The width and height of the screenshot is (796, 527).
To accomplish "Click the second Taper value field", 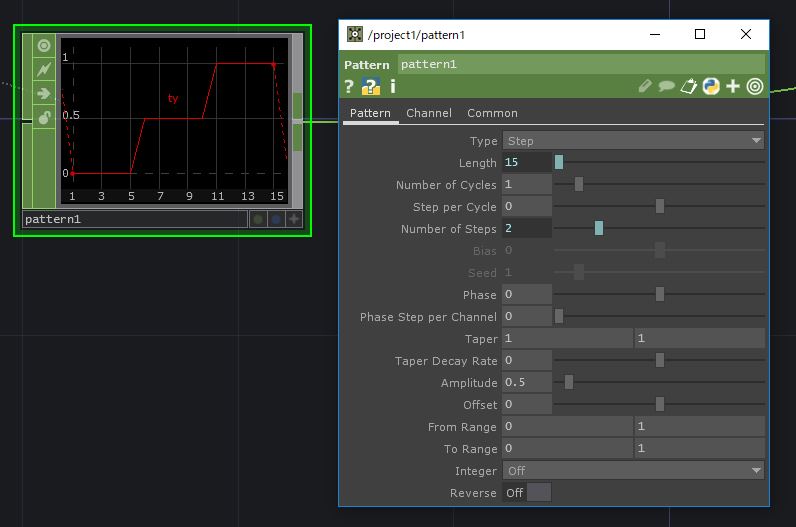I will (700, 338).
